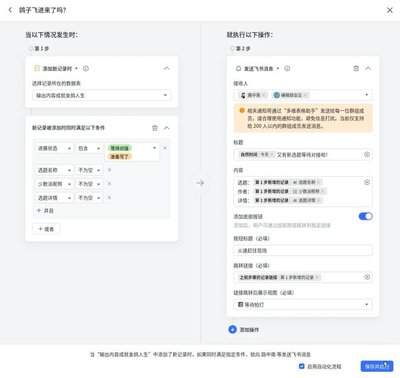Open info icon beside the step 1 trigger type

pyautogui.click(x=86, y=68)
